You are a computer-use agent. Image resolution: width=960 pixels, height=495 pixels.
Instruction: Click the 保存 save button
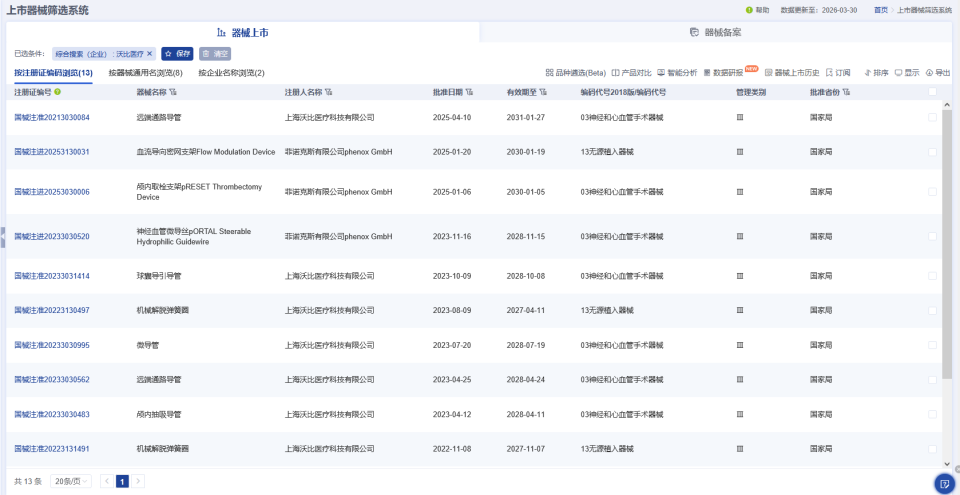(177, 54)
